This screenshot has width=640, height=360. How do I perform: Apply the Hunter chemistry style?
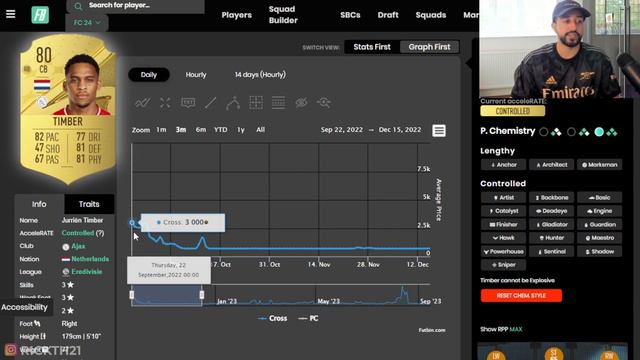[551, 238]
